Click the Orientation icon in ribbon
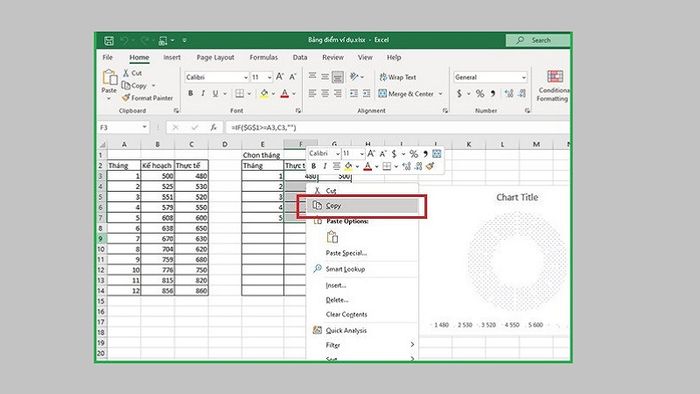Viewport: 700px width, 394px height. coord(354,77)
